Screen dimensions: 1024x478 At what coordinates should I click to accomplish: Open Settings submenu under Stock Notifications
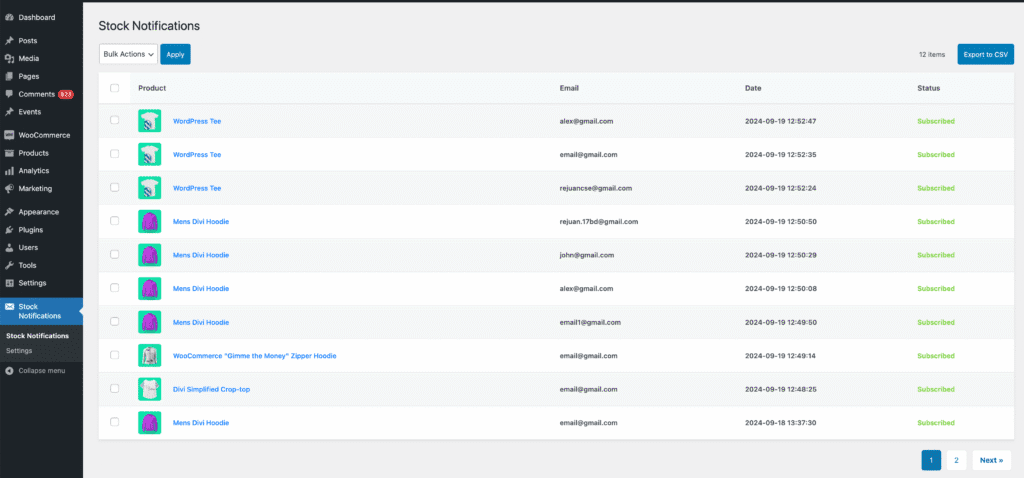tap(19, 351)
